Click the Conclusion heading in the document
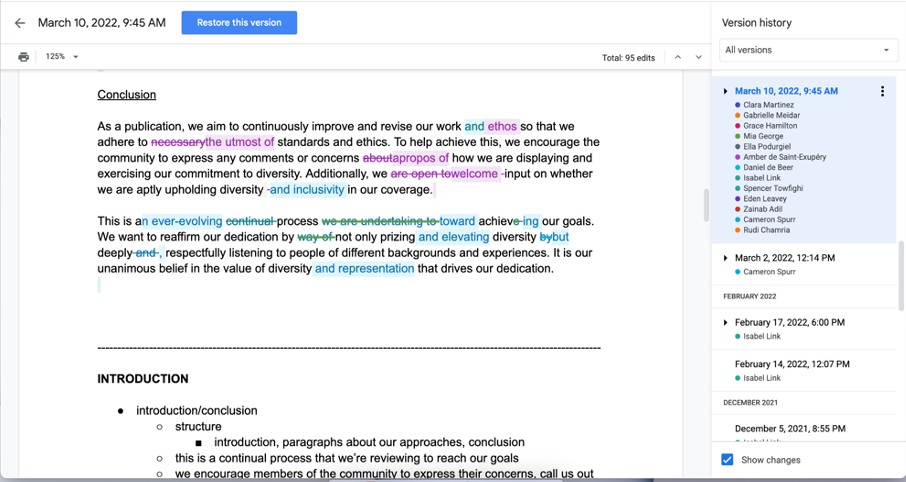Screen dimensions: 906x482 click(x=127, y=95)
